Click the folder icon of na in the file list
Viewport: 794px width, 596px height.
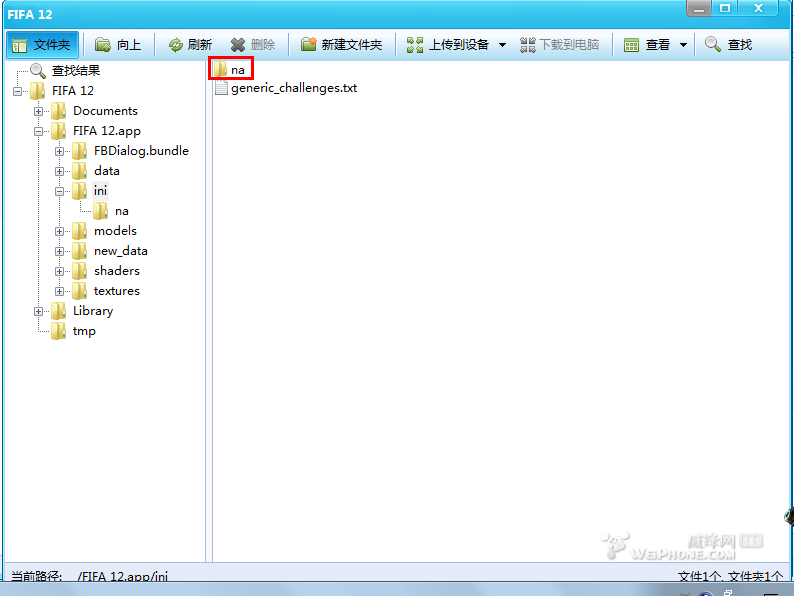coord(220,69)
